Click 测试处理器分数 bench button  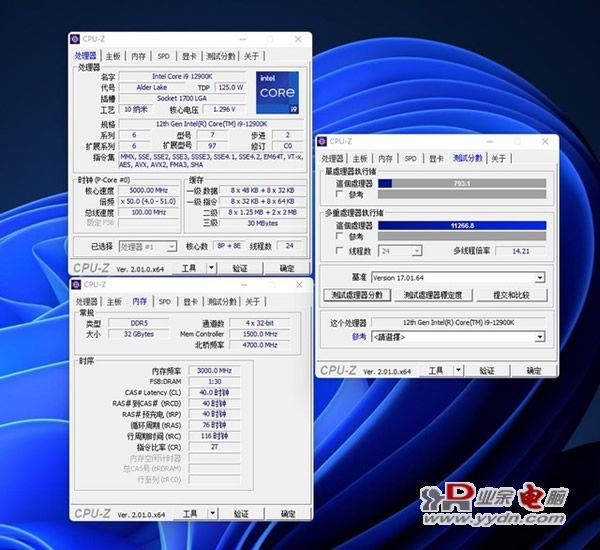(357, 295)
